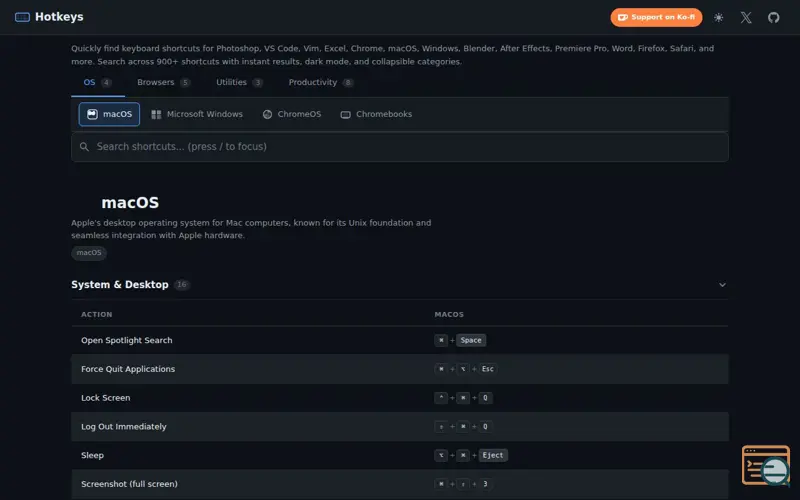Click Q key badge in Lock Screen row
The height and width of the screenshot is (500, 800).
(485, 398)
